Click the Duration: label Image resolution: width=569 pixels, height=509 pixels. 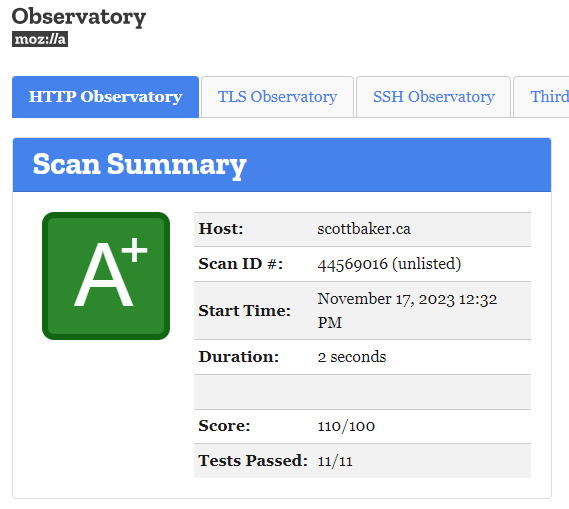click(x=239, y=357)
